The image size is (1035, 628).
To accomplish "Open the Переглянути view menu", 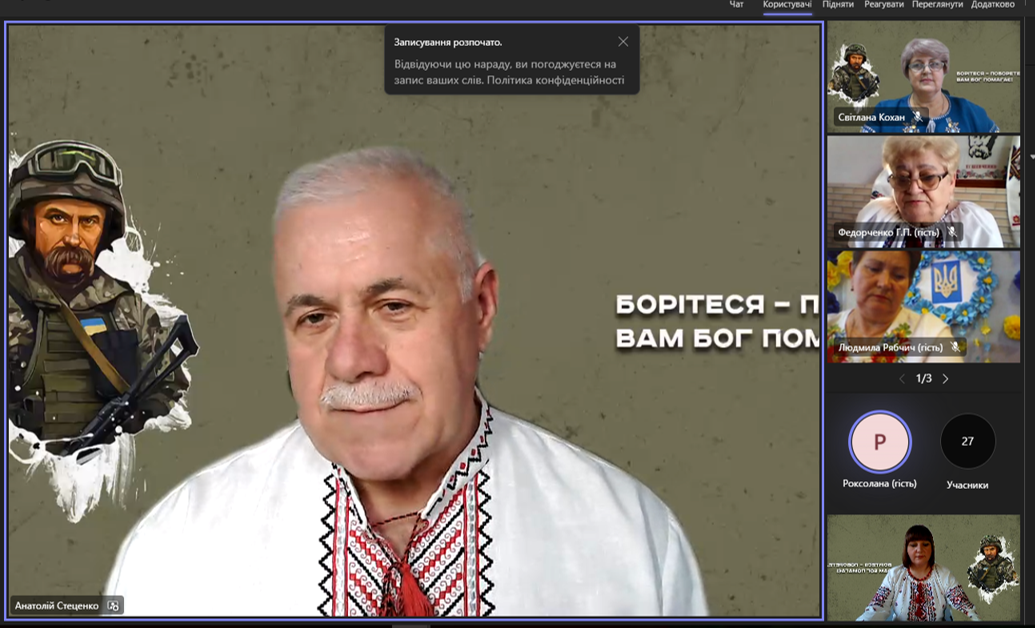I will 937,5.
